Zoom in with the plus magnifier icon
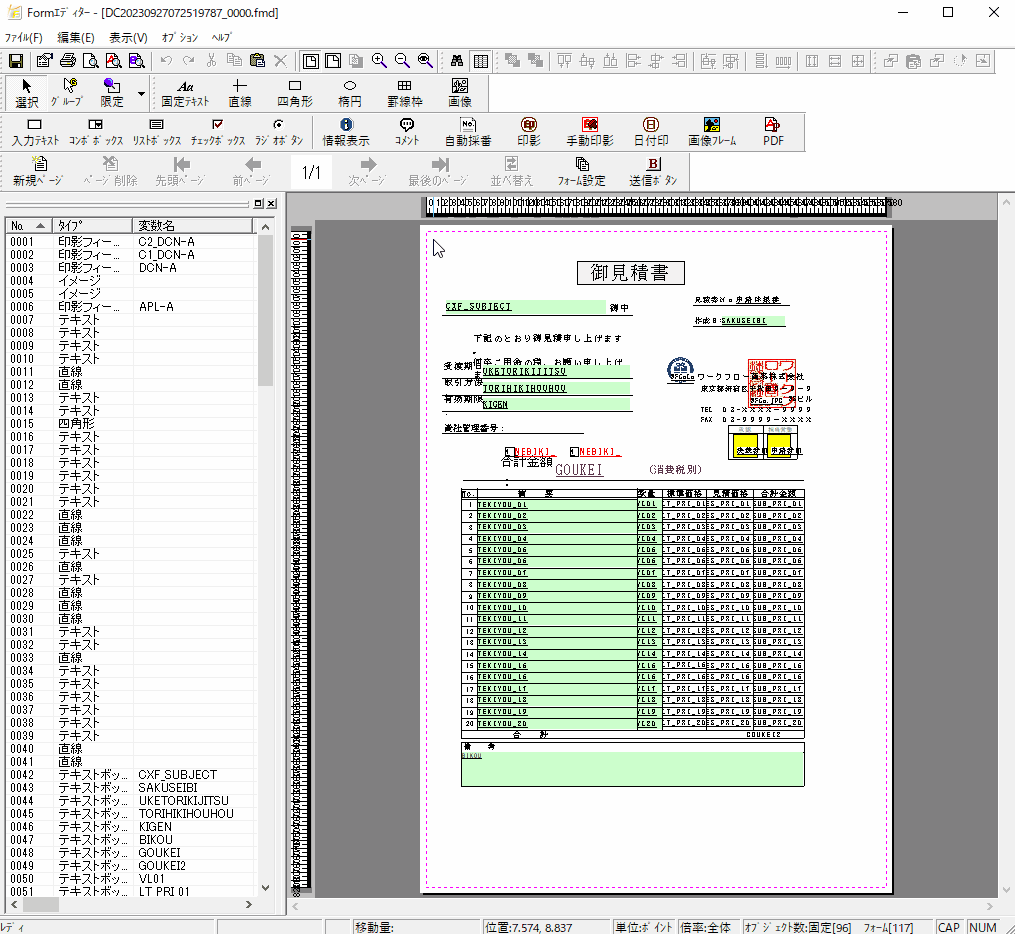This screenshot has width=1015, height=934. [379, 61]
